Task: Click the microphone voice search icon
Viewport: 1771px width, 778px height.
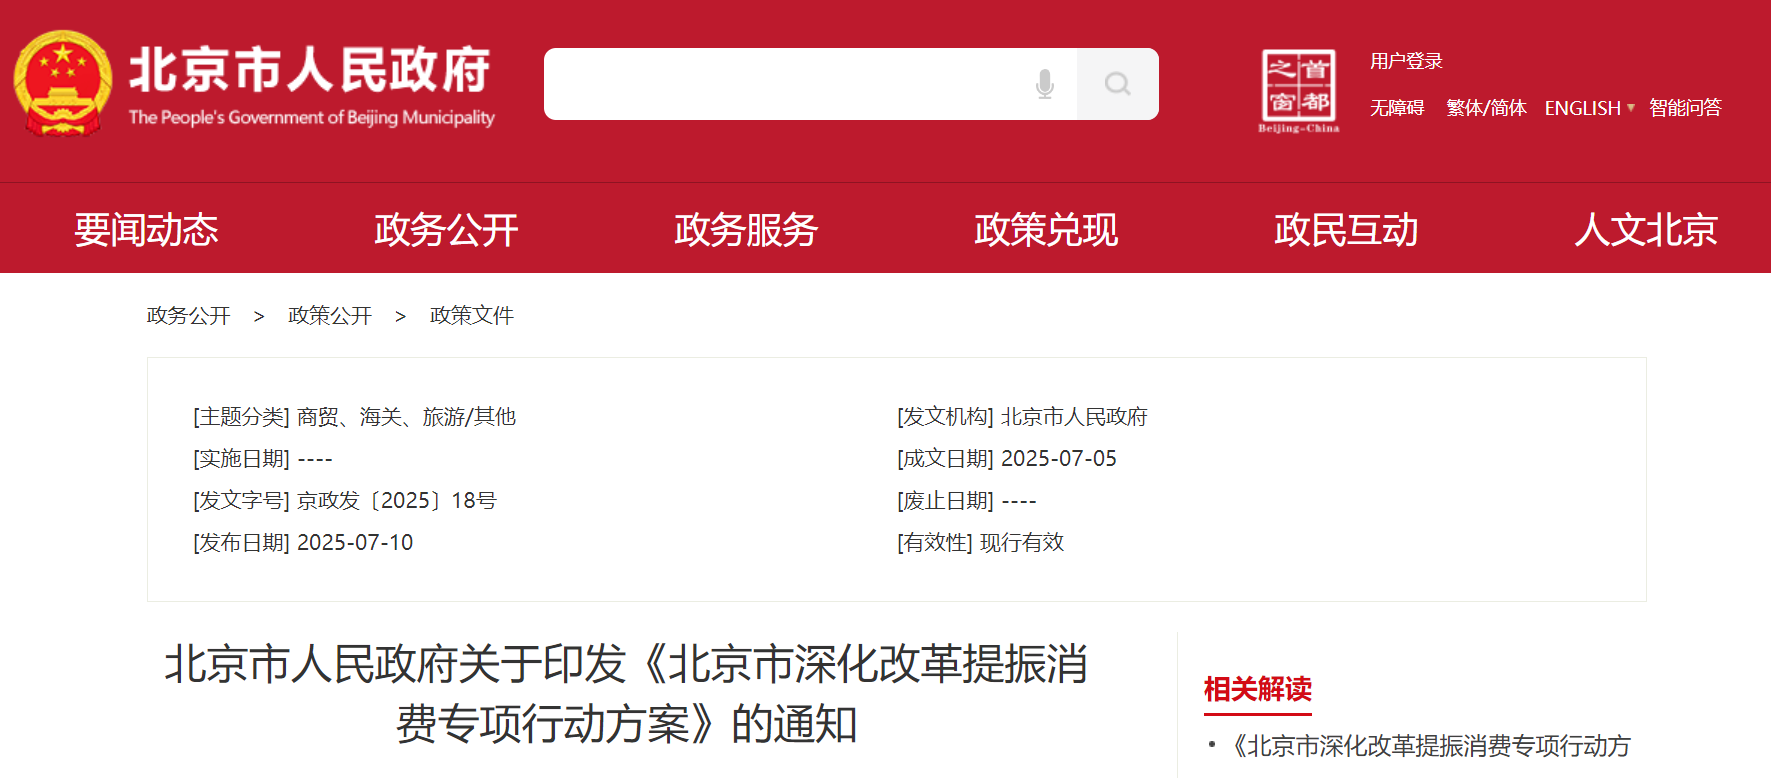Action: click(x=1044, y=84)
